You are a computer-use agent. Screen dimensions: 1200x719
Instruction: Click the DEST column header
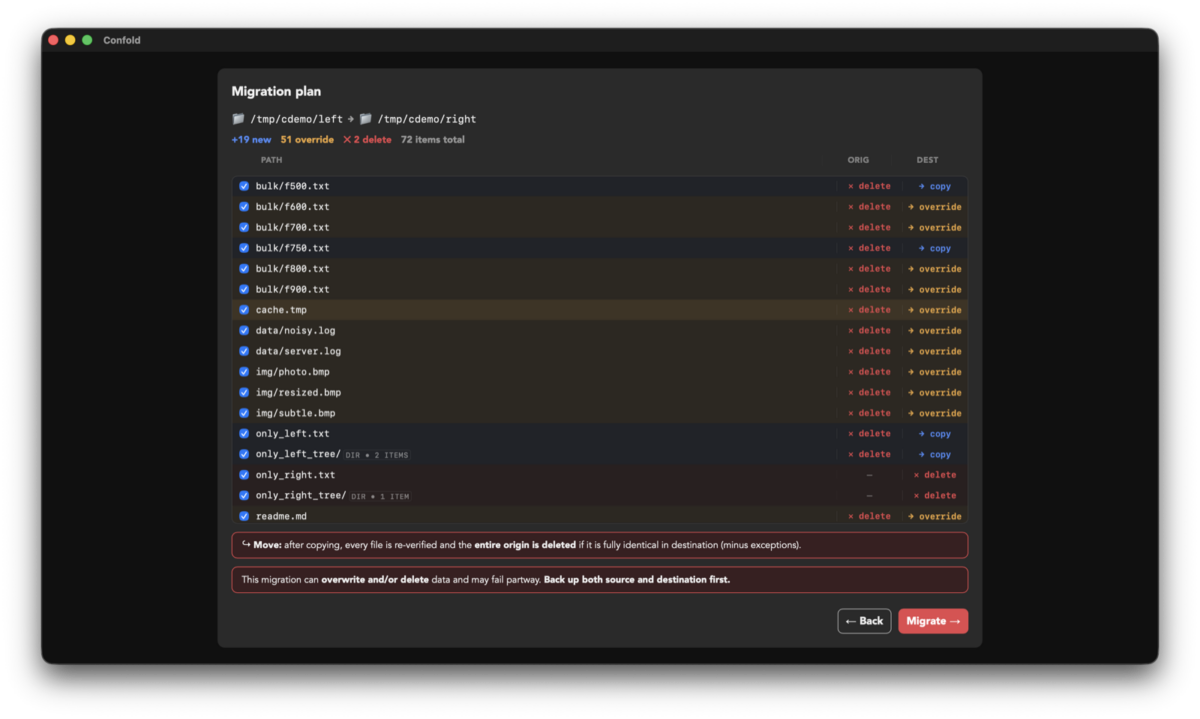click(927, 160)
